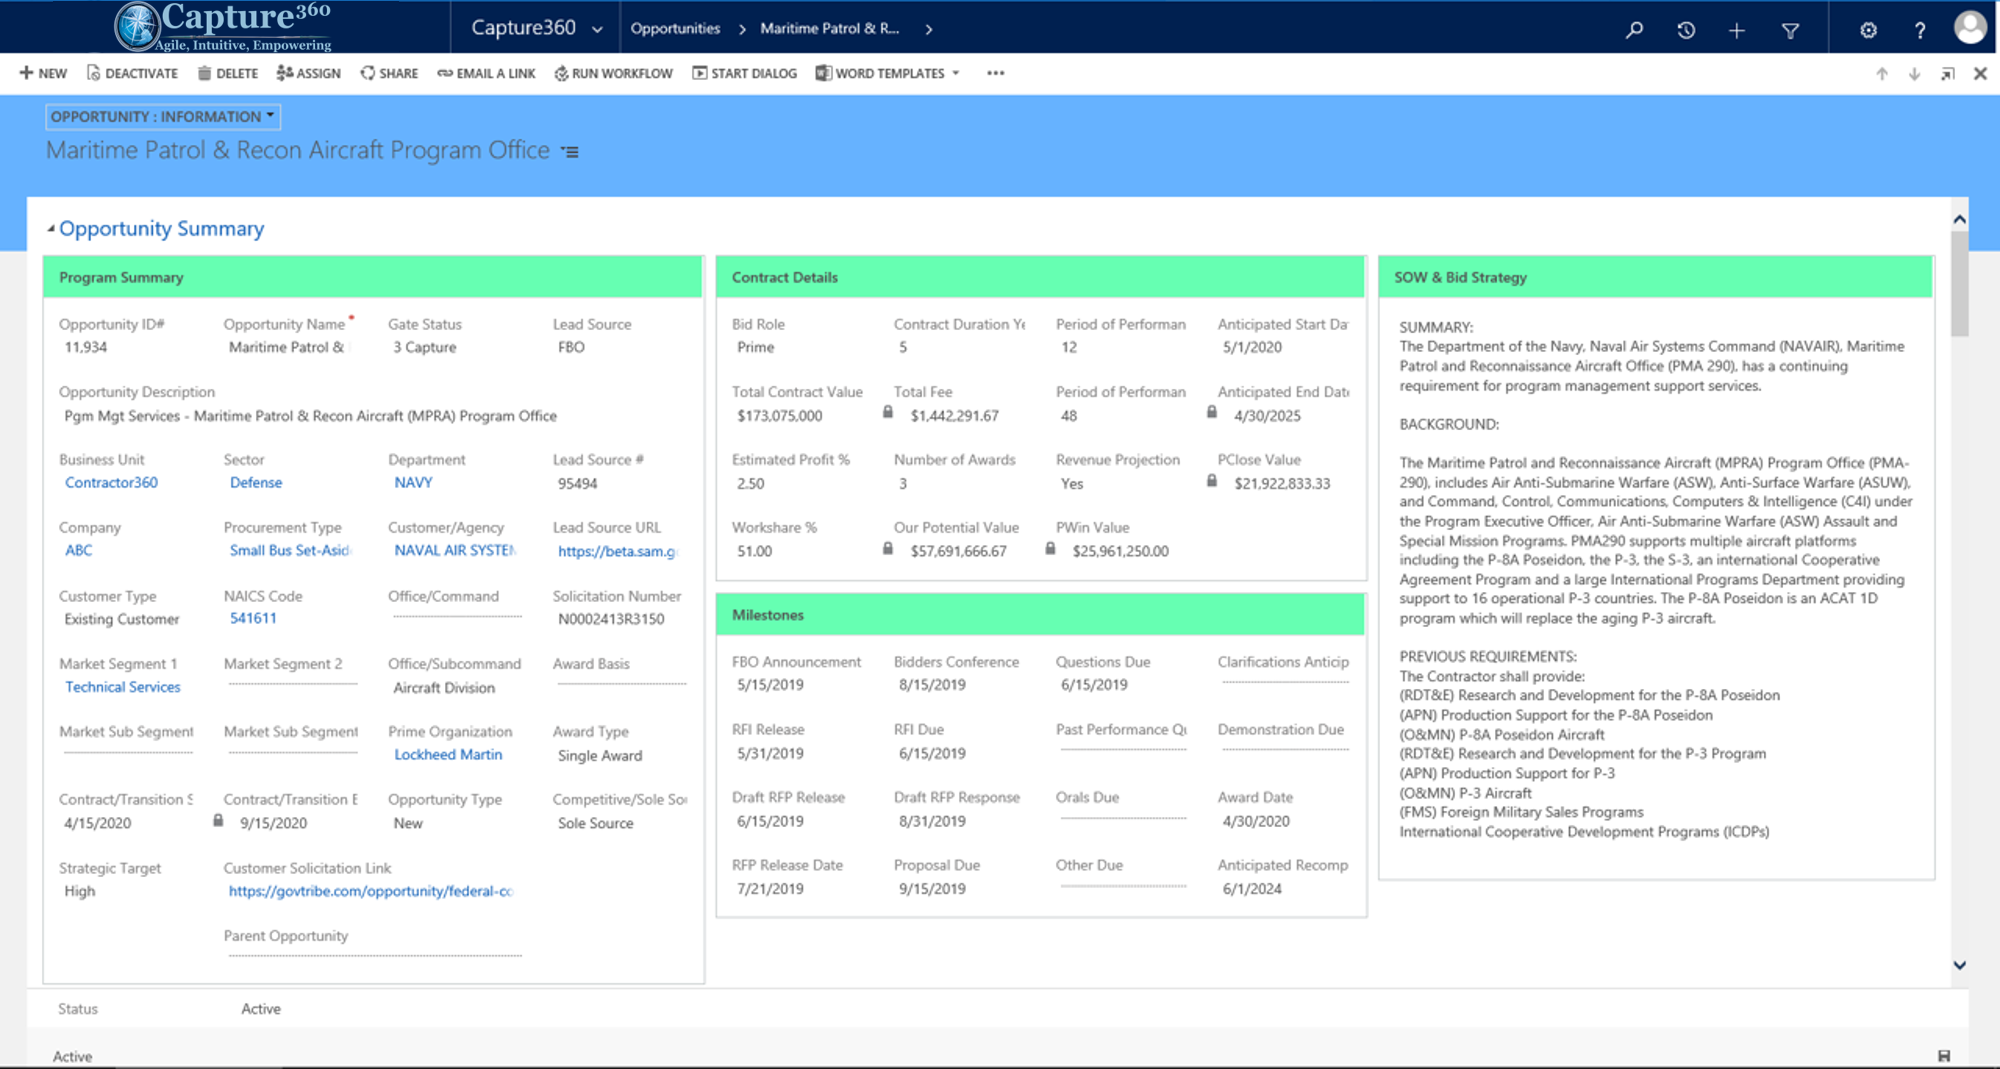This screenshot has height=1069, width=2000.
Task: Expand chevron after Maritime Patrol breadcrumb
Action: click(929, 29)
